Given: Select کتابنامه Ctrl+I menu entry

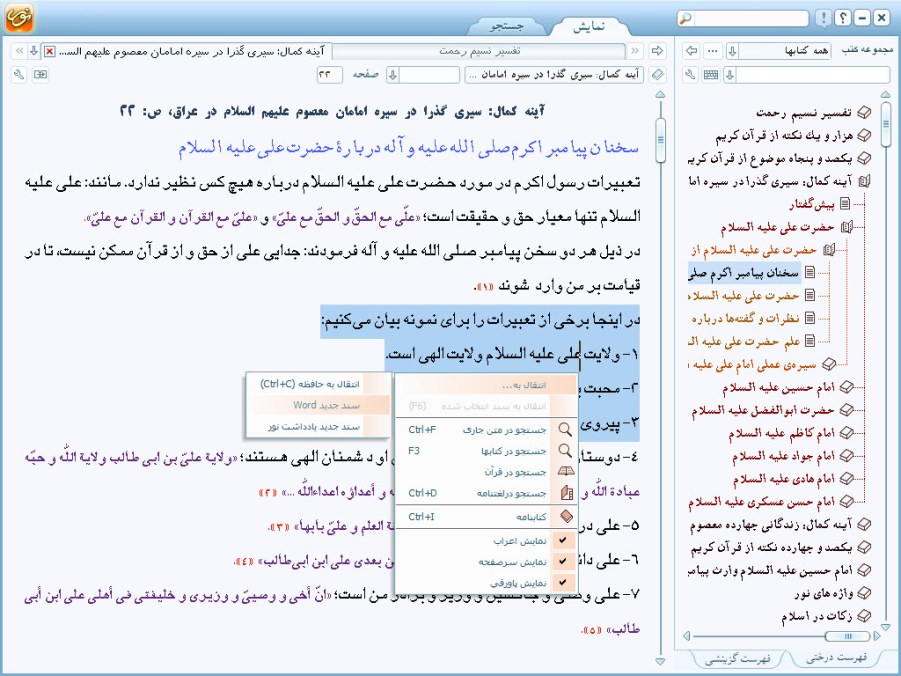Looking at the screenshot, I should click(487, 516).
